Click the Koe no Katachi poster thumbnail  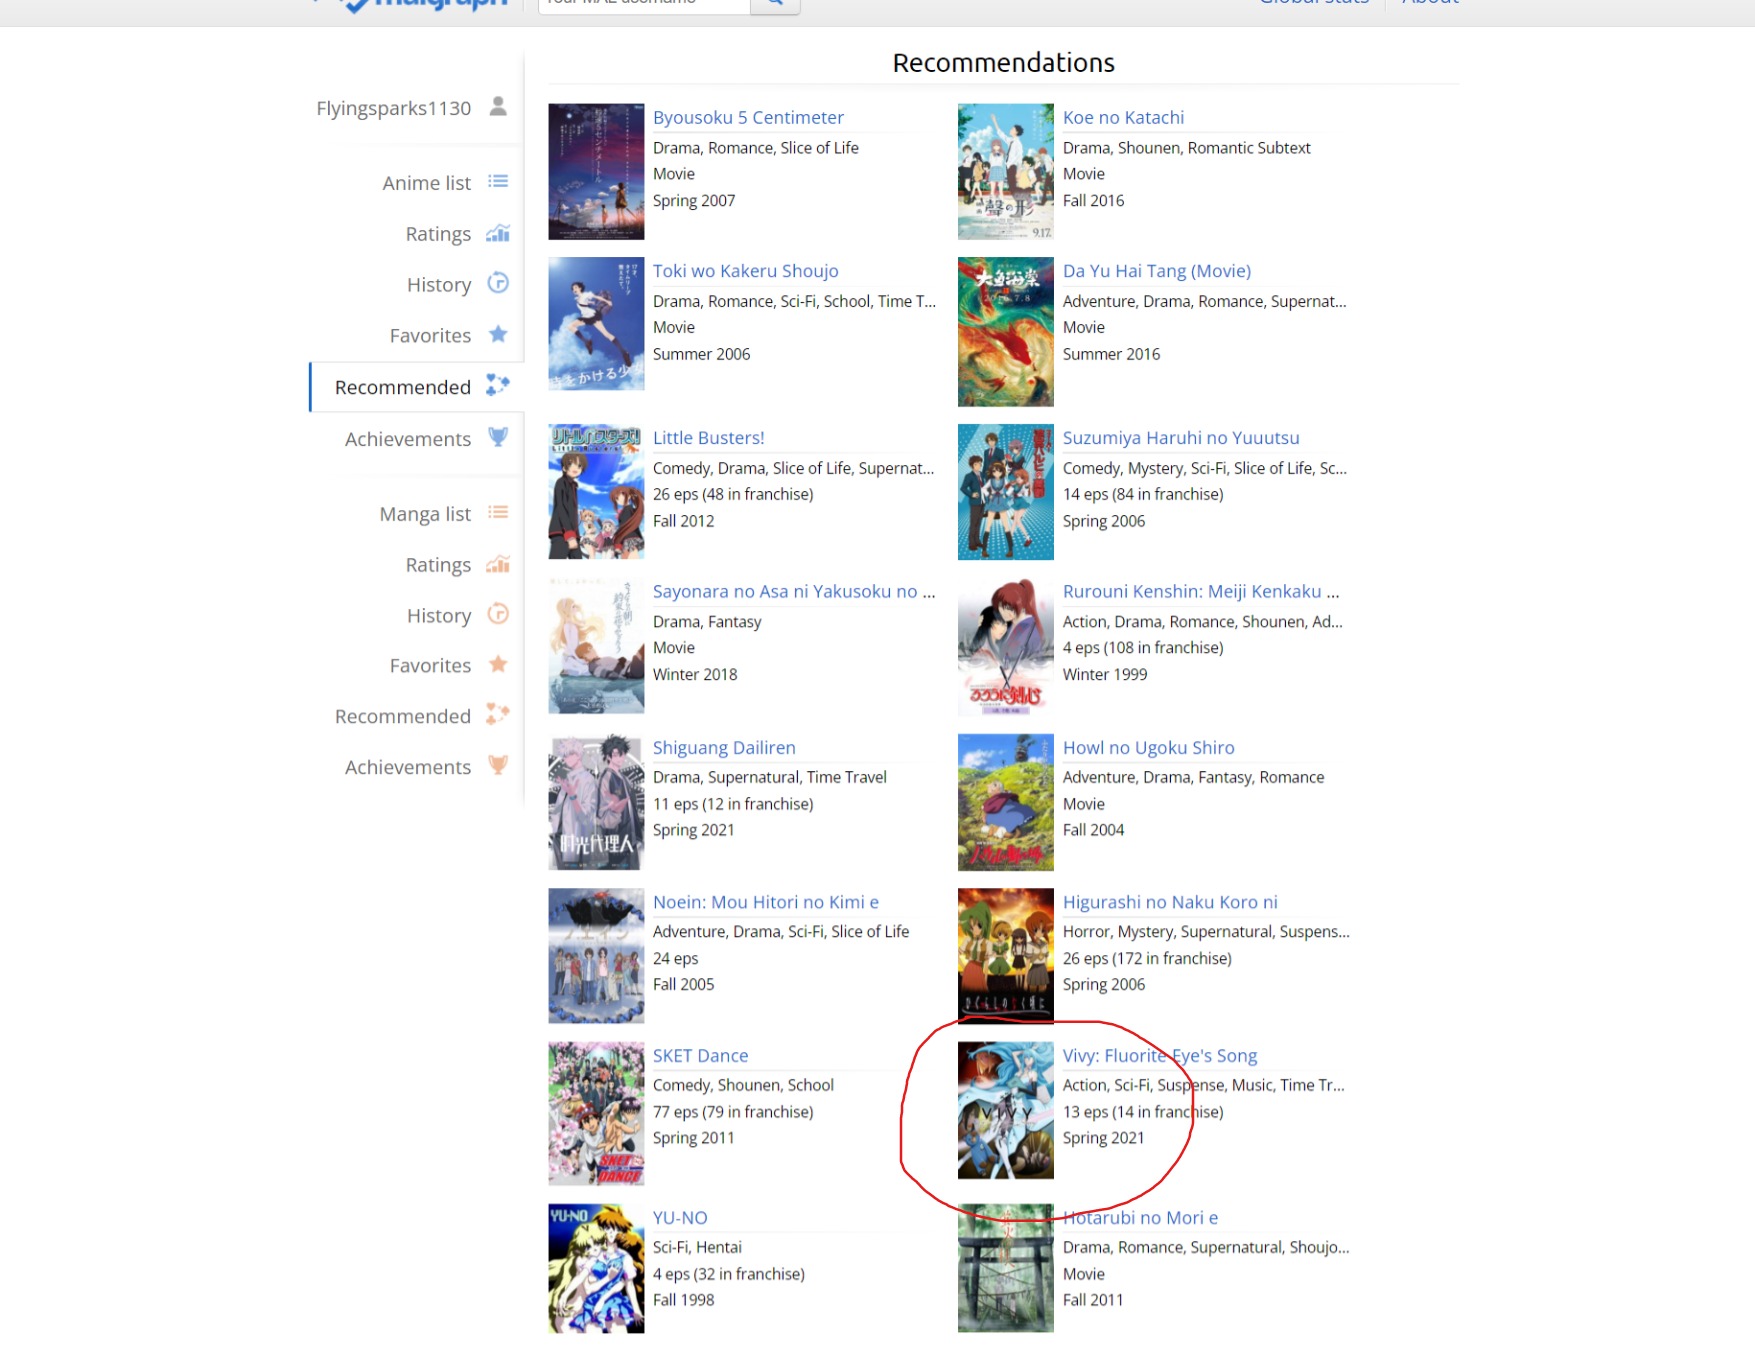(1006, 172)
